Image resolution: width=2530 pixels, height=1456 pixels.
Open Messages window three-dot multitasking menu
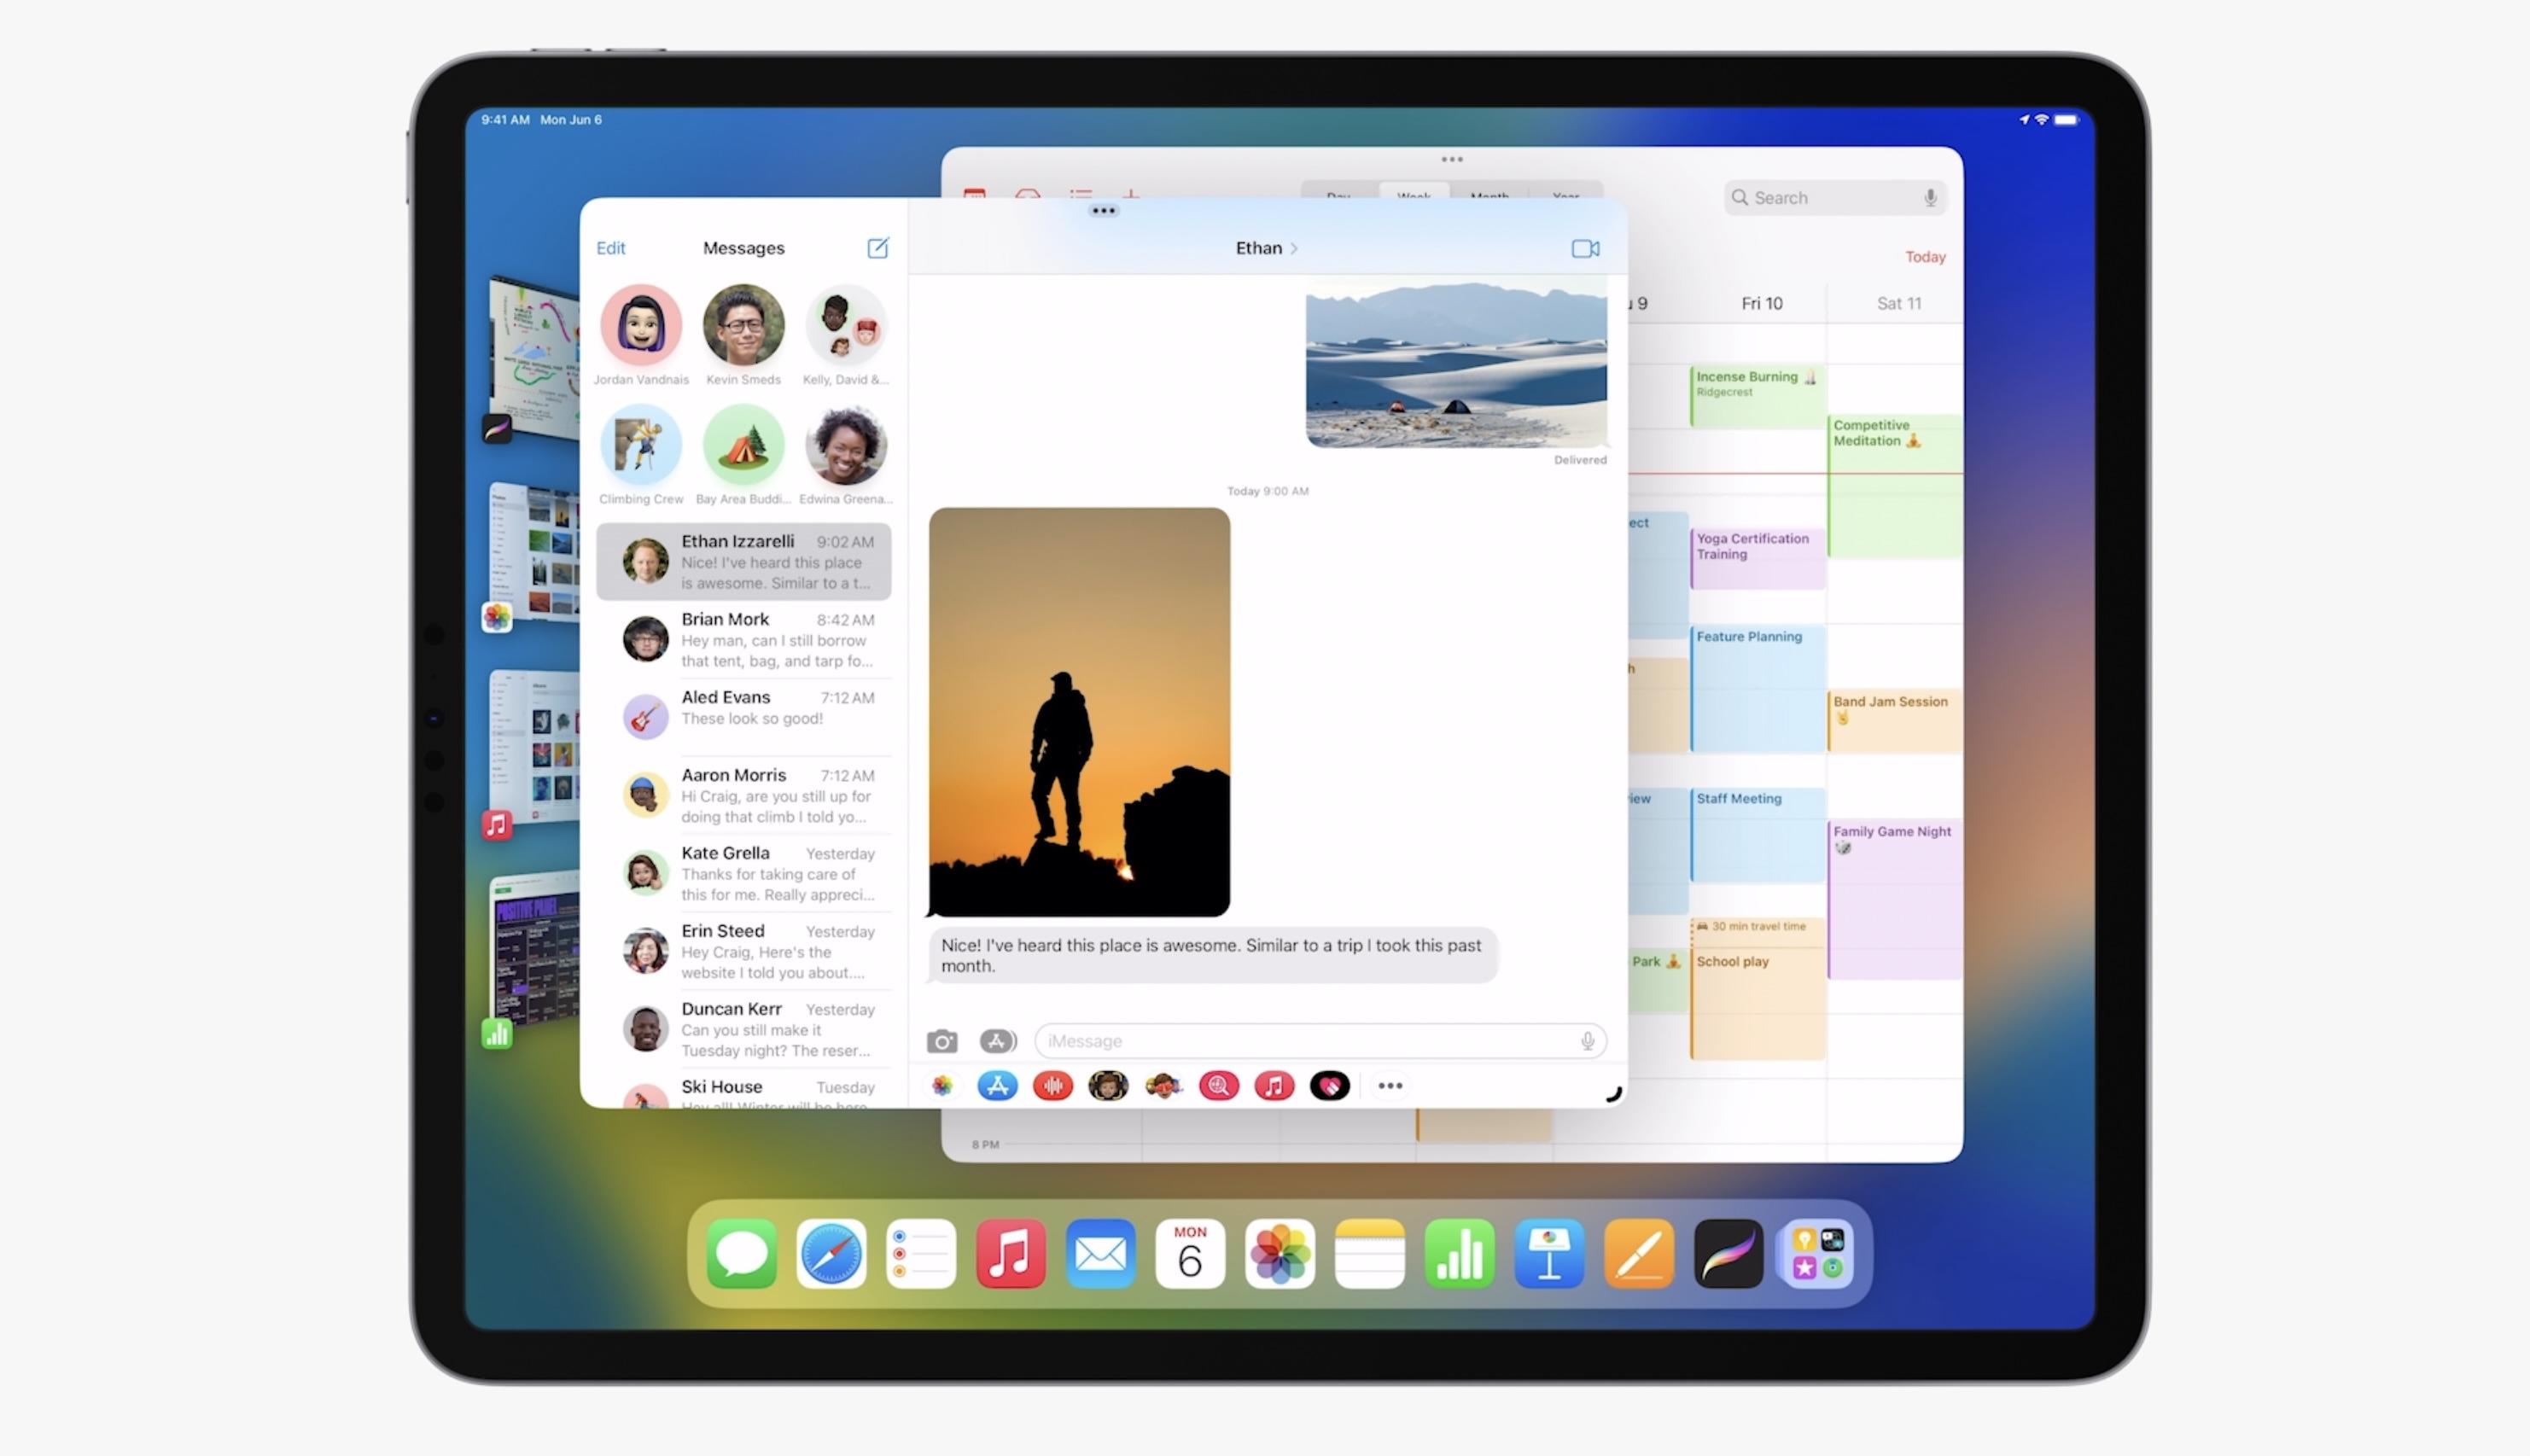[x=1103, y=211]
